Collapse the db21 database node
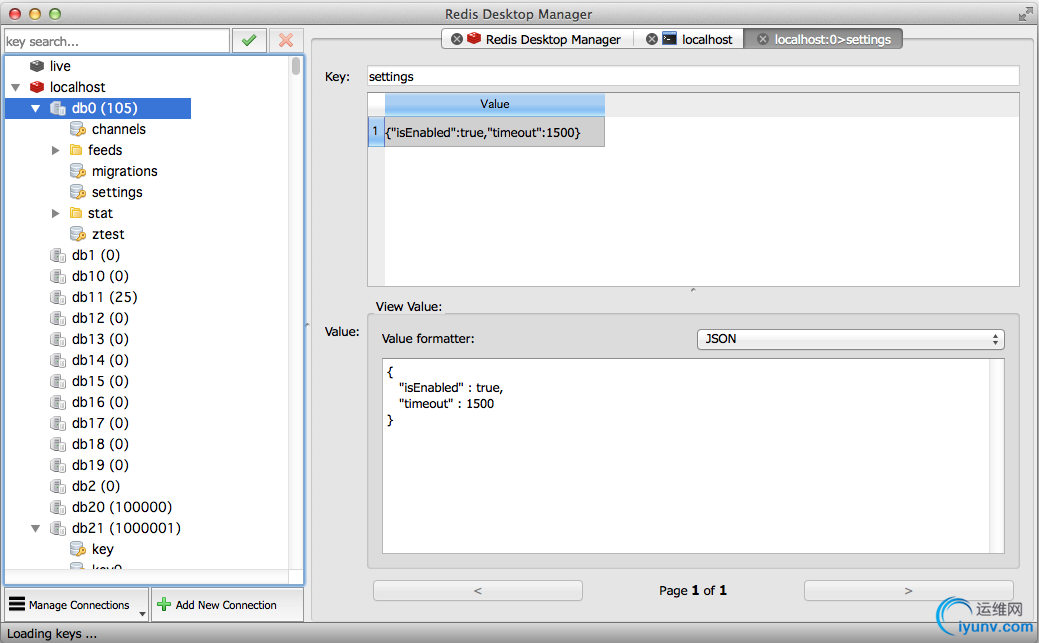1039x643 pixels. point(36,528)
